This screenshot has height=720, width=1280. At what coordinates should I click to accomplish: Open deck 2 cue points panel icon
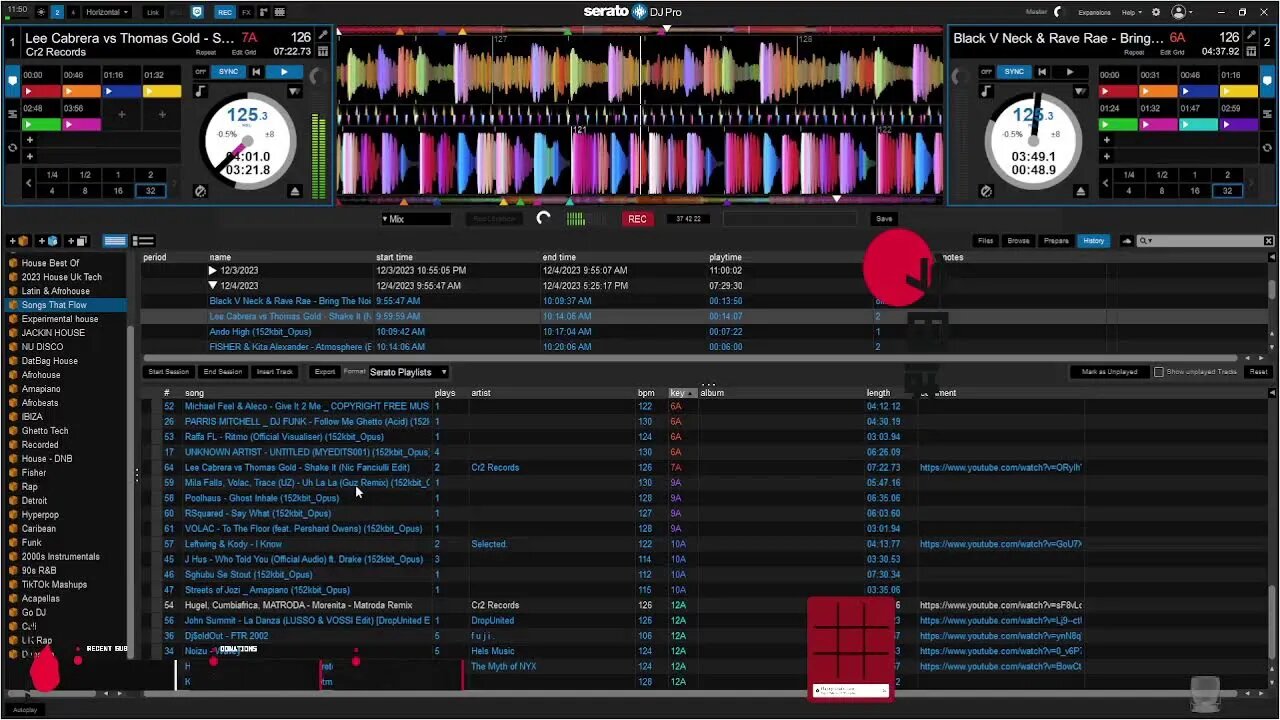(1268, 79)
